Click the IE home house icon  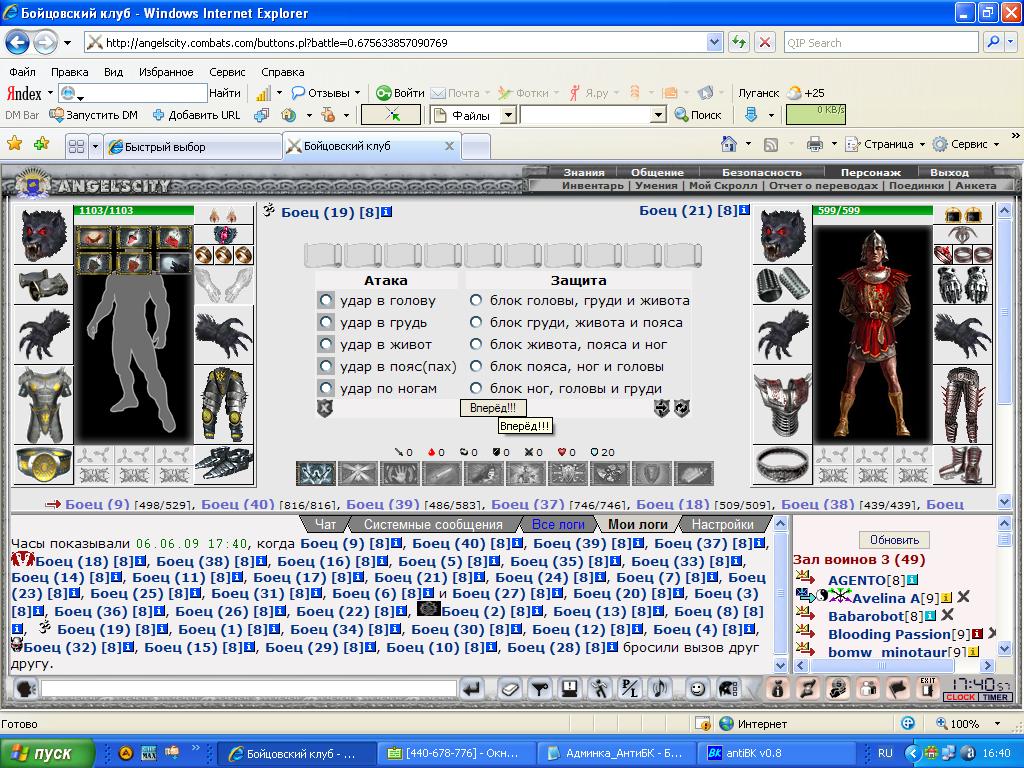point(729,144)
